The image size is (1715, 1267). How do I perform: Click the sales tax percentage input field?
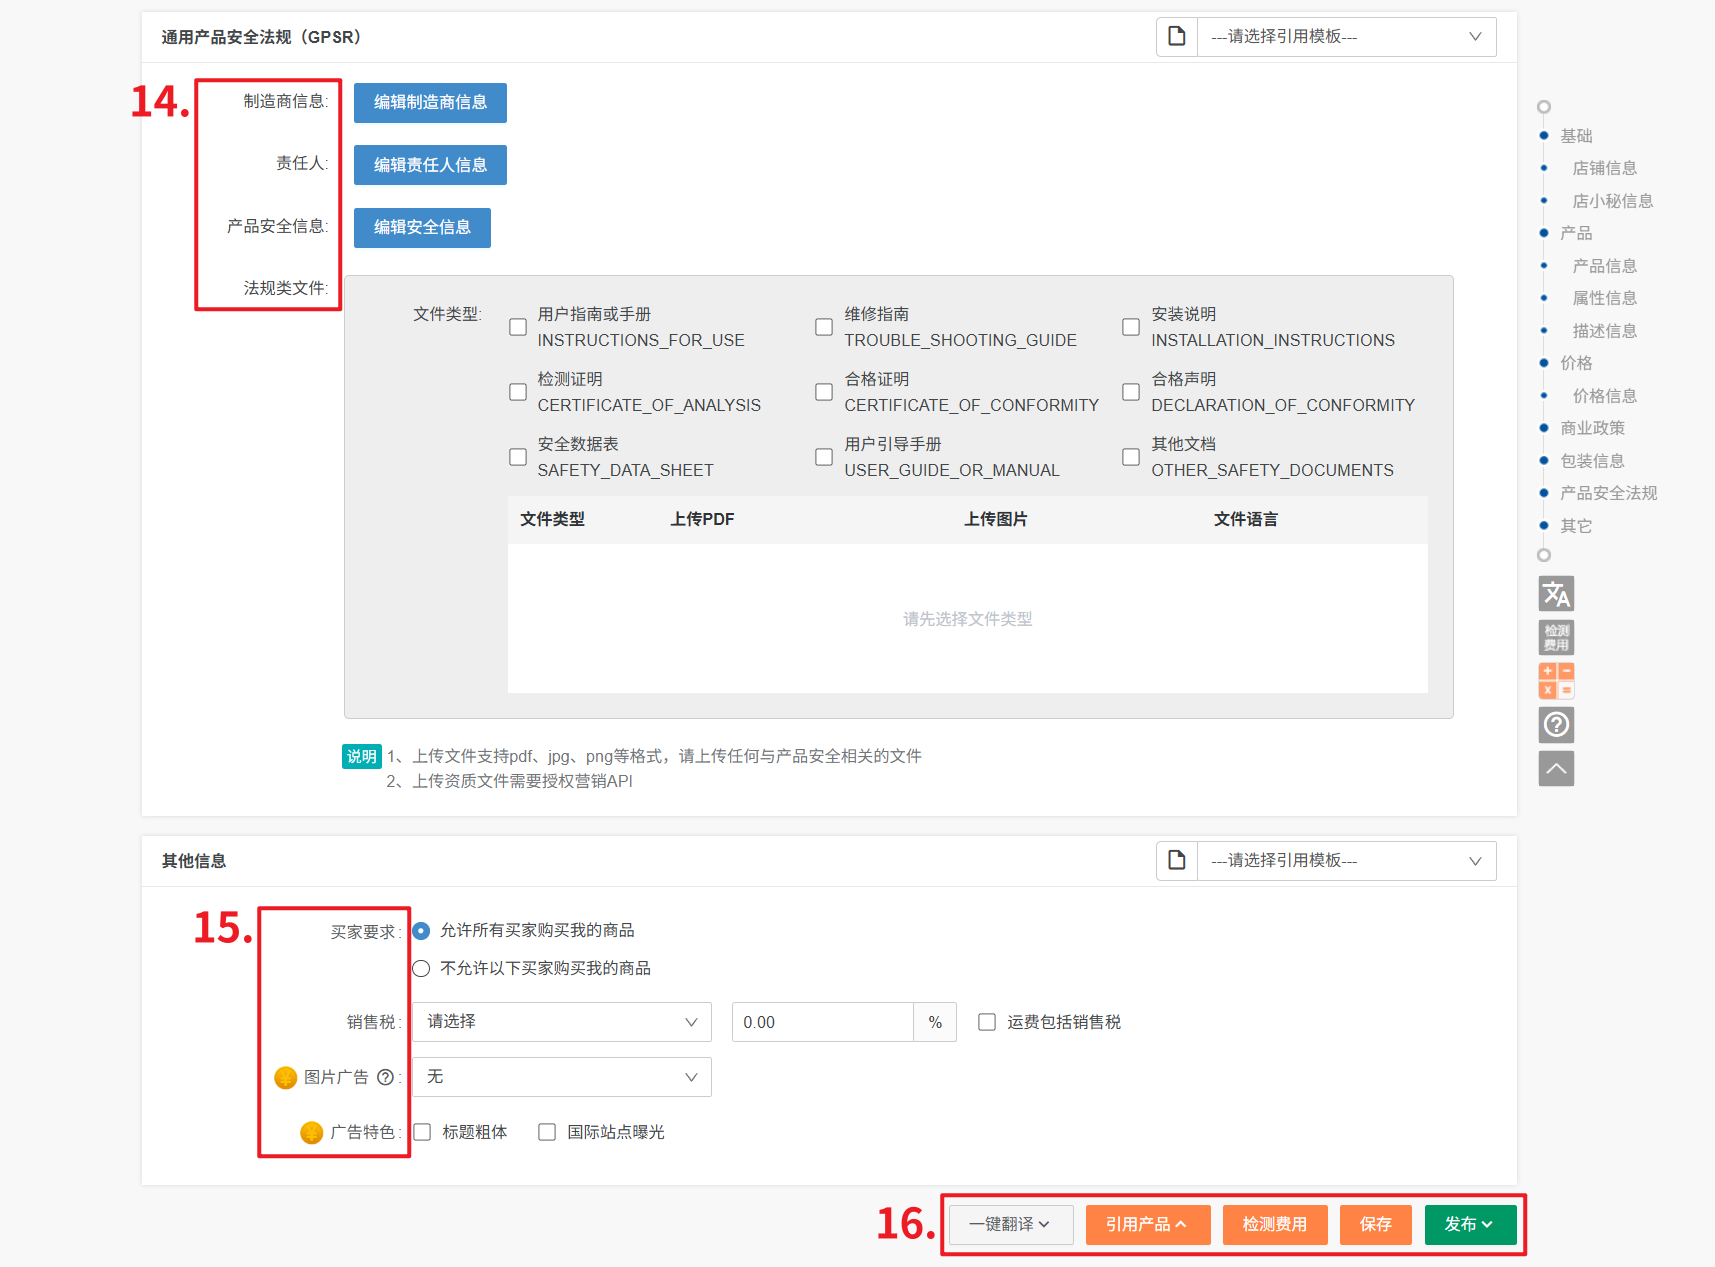point(822,1022)
